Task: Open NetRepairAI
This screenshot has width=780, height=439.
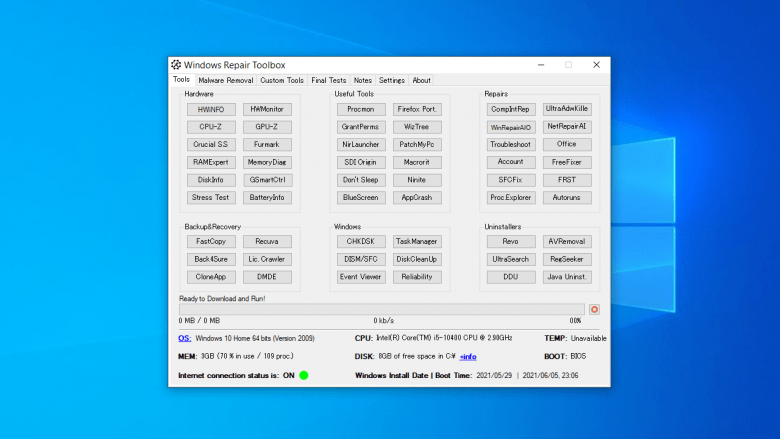Action: [567, 127]
